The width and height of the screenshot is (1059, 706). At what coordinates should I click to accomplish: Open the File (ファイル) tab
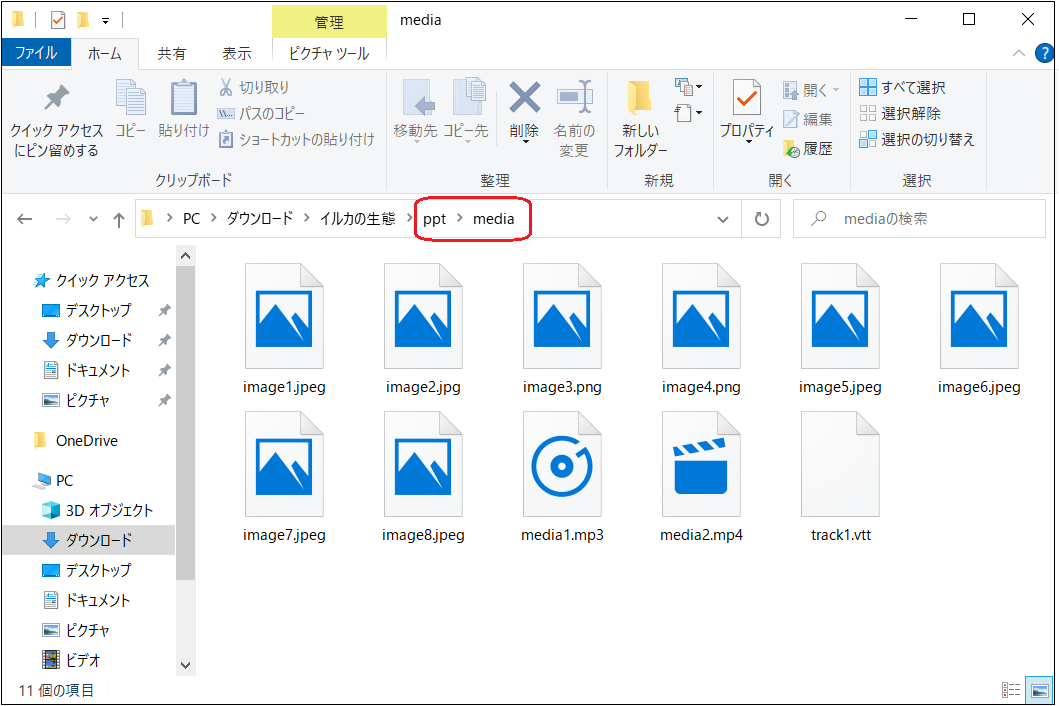coord(36,53)
